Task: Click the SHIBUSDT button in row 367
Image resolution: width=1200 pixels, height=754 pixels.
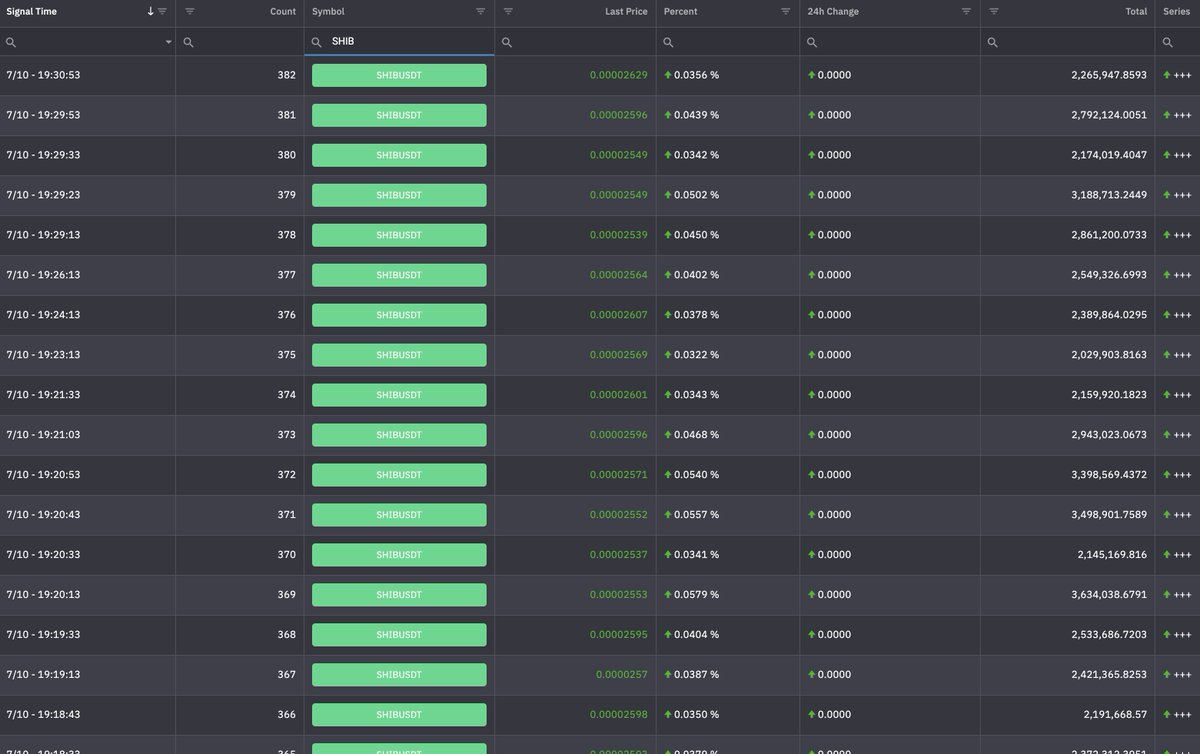Action: (x=399, y=675)
